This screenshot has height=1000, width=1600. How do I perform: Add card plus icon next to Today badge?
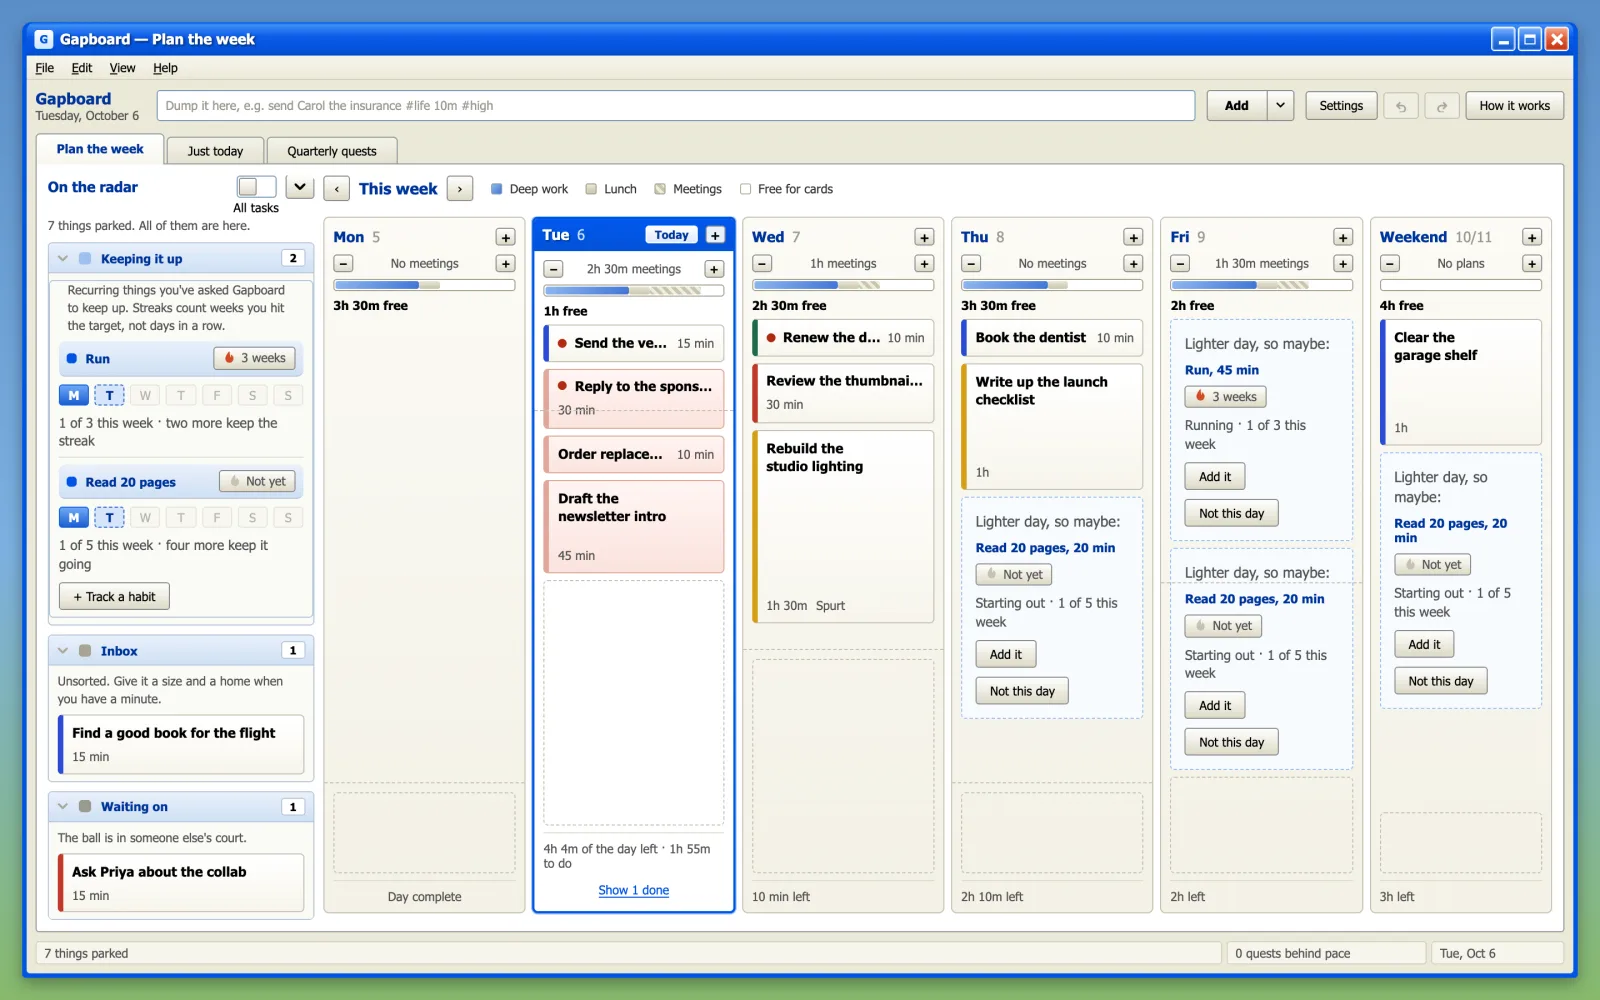715,235
